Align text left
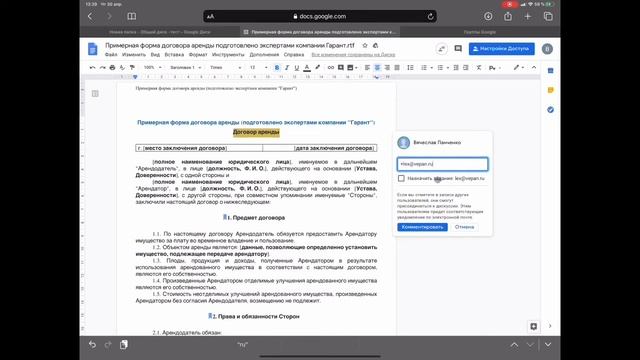 point(367,67)
